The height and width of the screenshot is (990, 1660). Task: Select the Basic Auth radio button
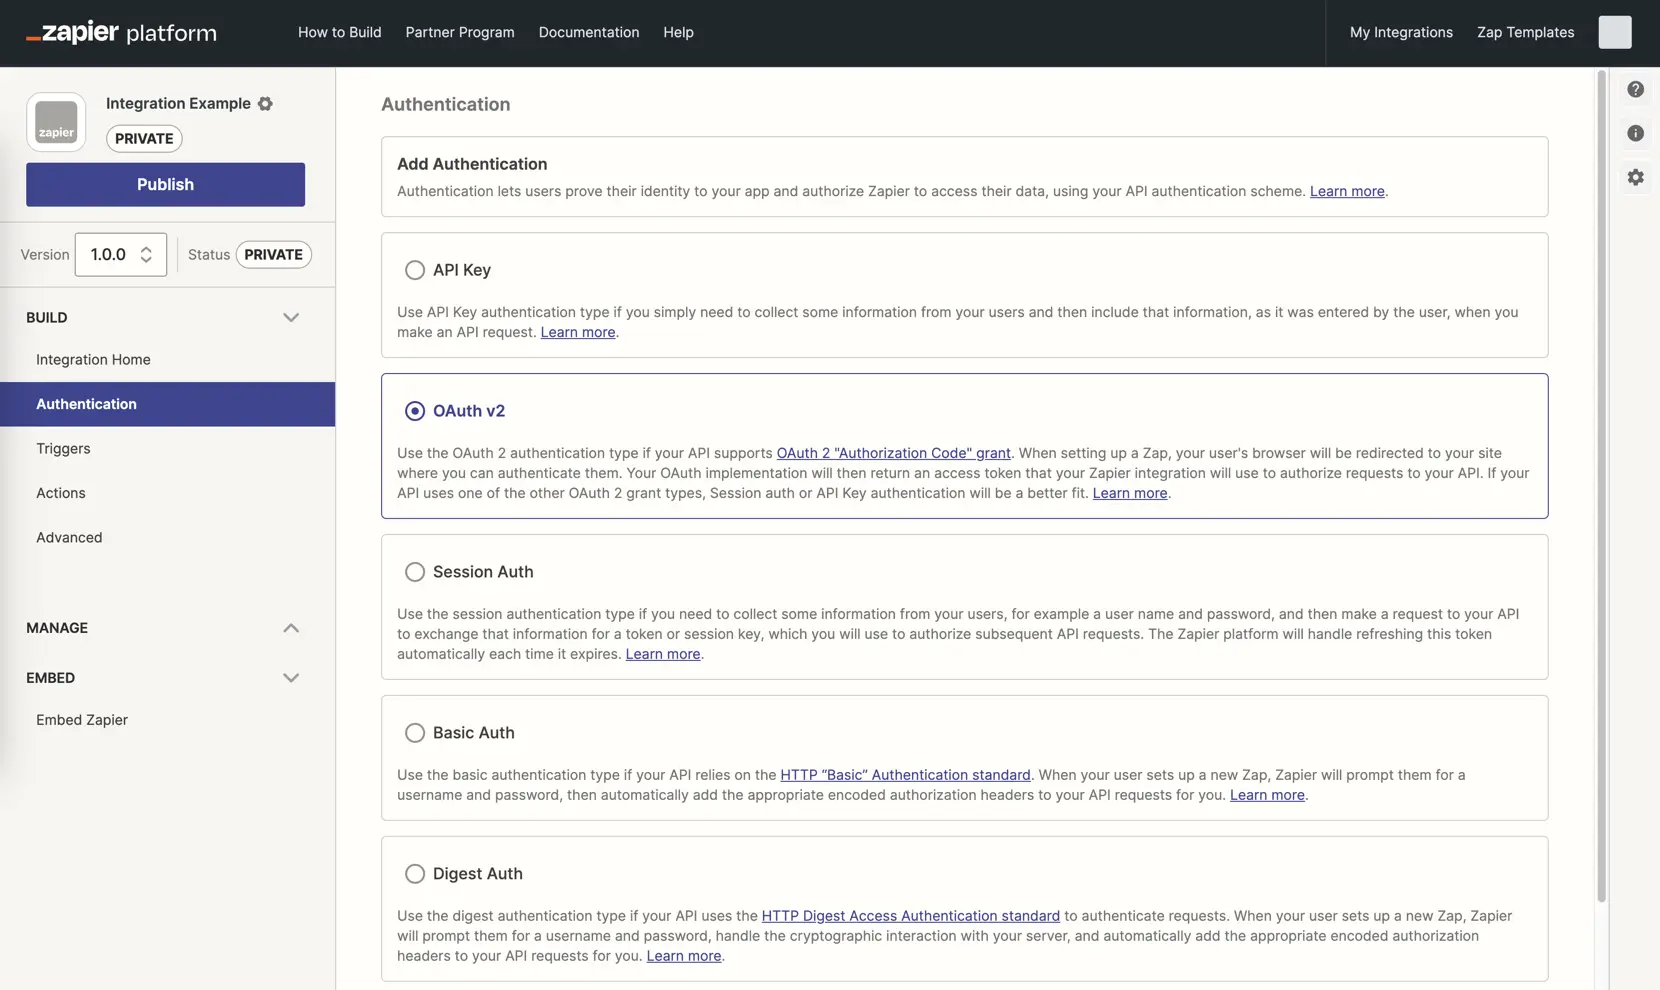[x=414, y=733]
